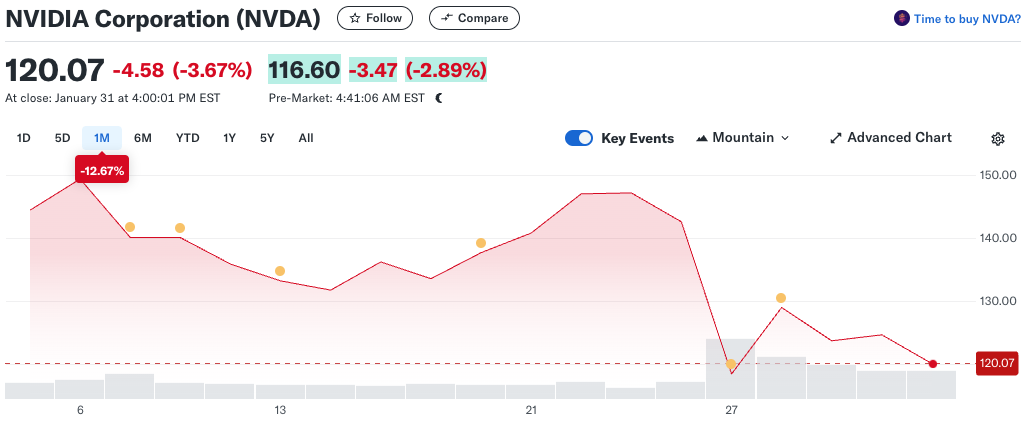The height and width of the screenshot is (423, 1034).
Task: Click the NVIDIA Corporation (NVDA) title
Action: click(x=163, y=18)
